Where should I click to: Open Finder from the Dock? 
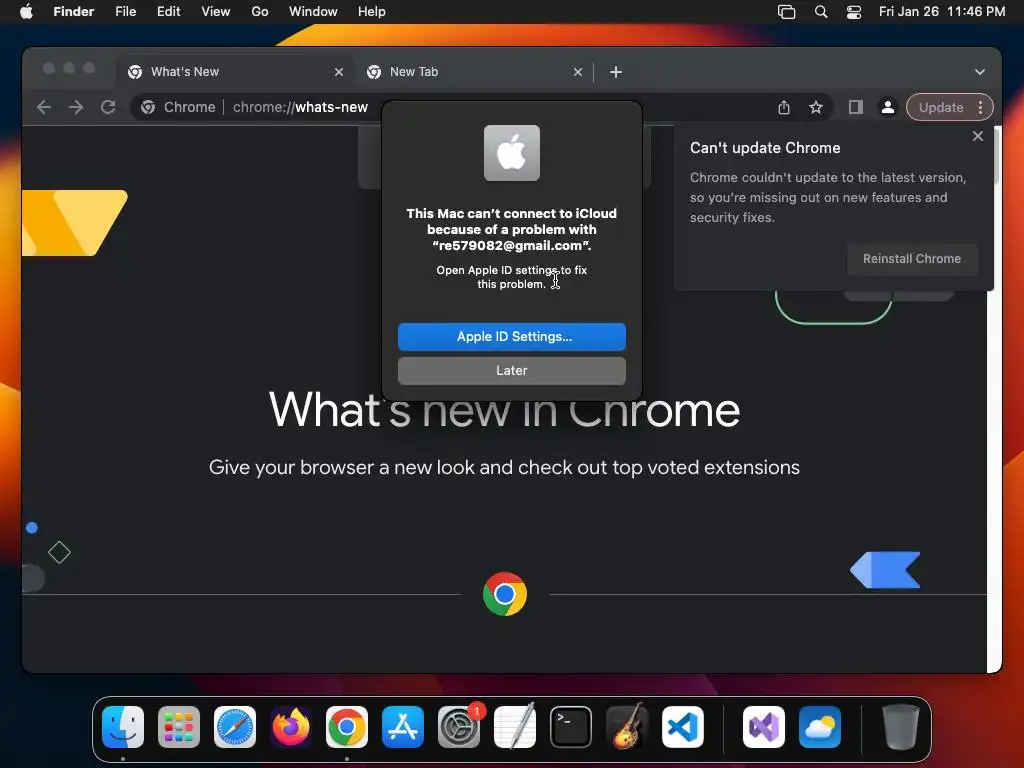(x=123, y=727)
